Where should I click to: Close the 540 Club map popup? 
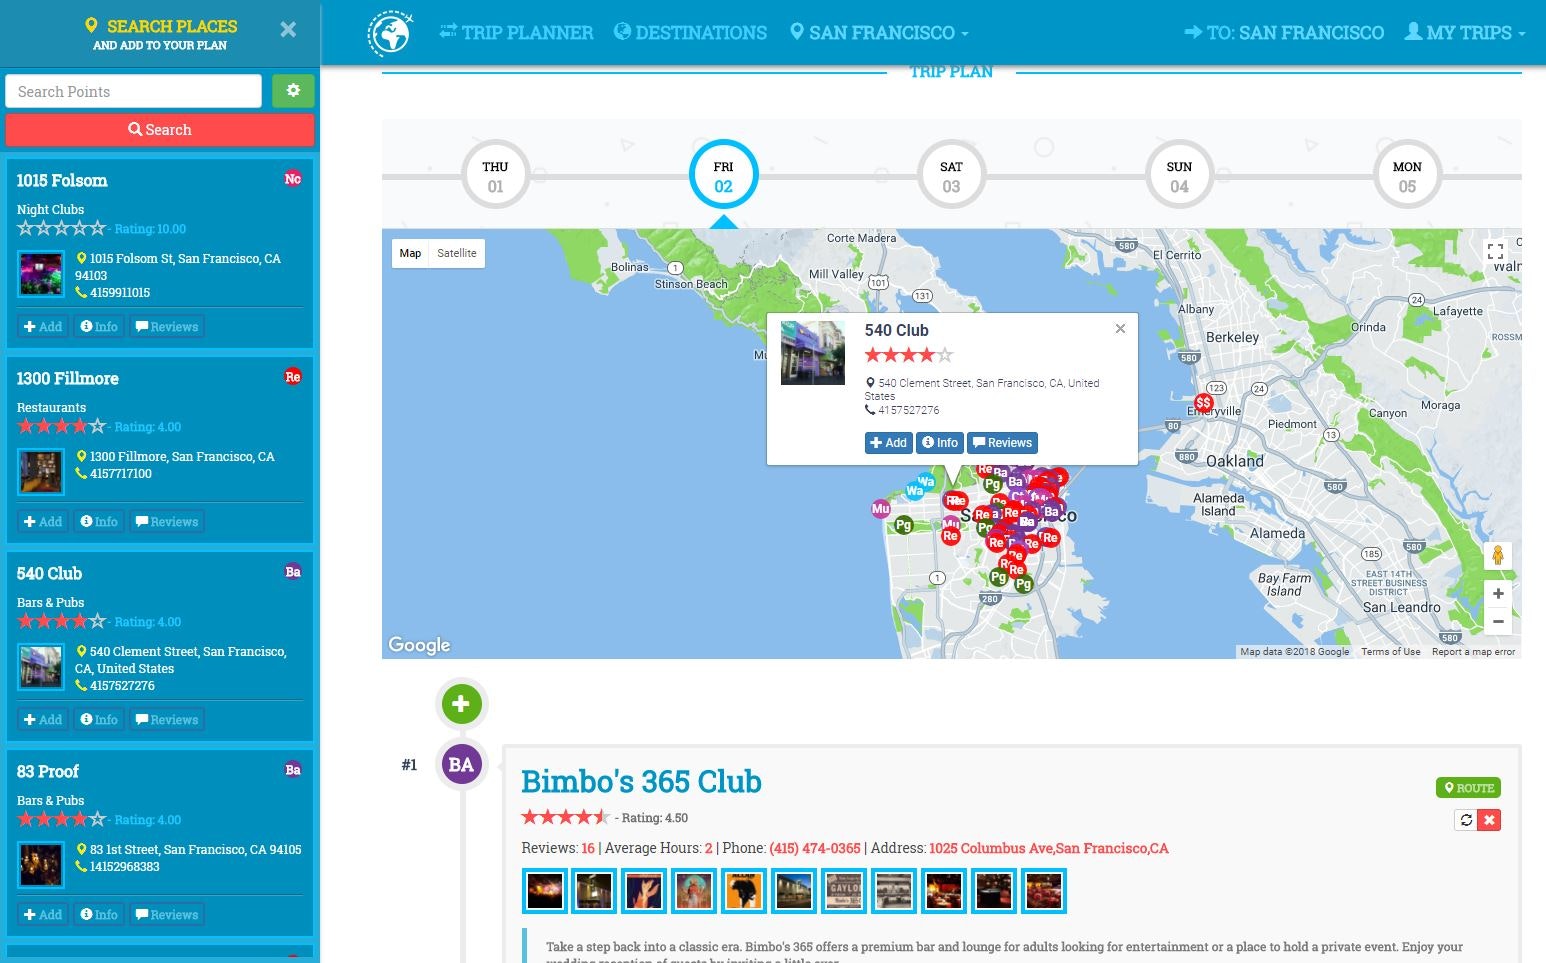click(1120, 328)
